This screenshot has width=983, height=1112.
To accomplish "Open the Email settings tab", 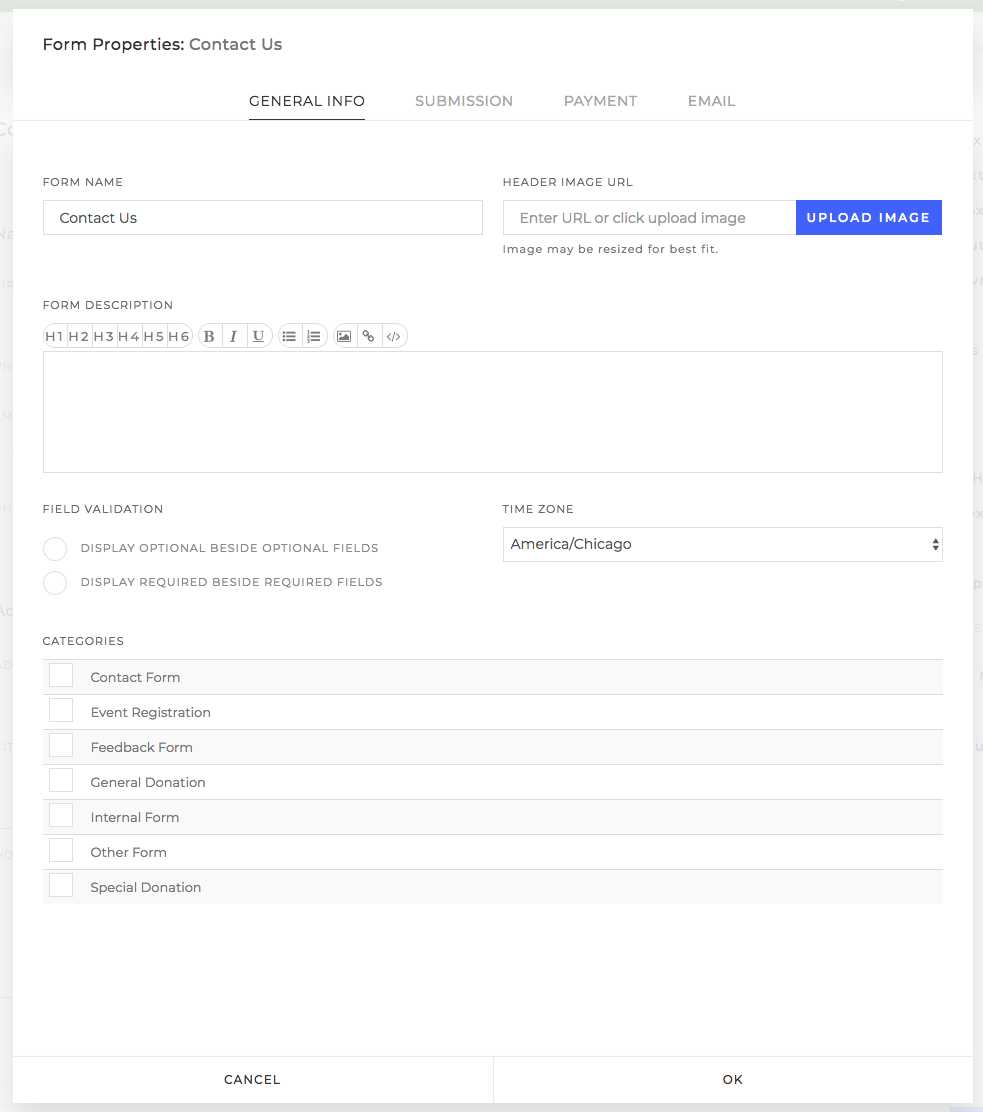I will click(711, 101).
